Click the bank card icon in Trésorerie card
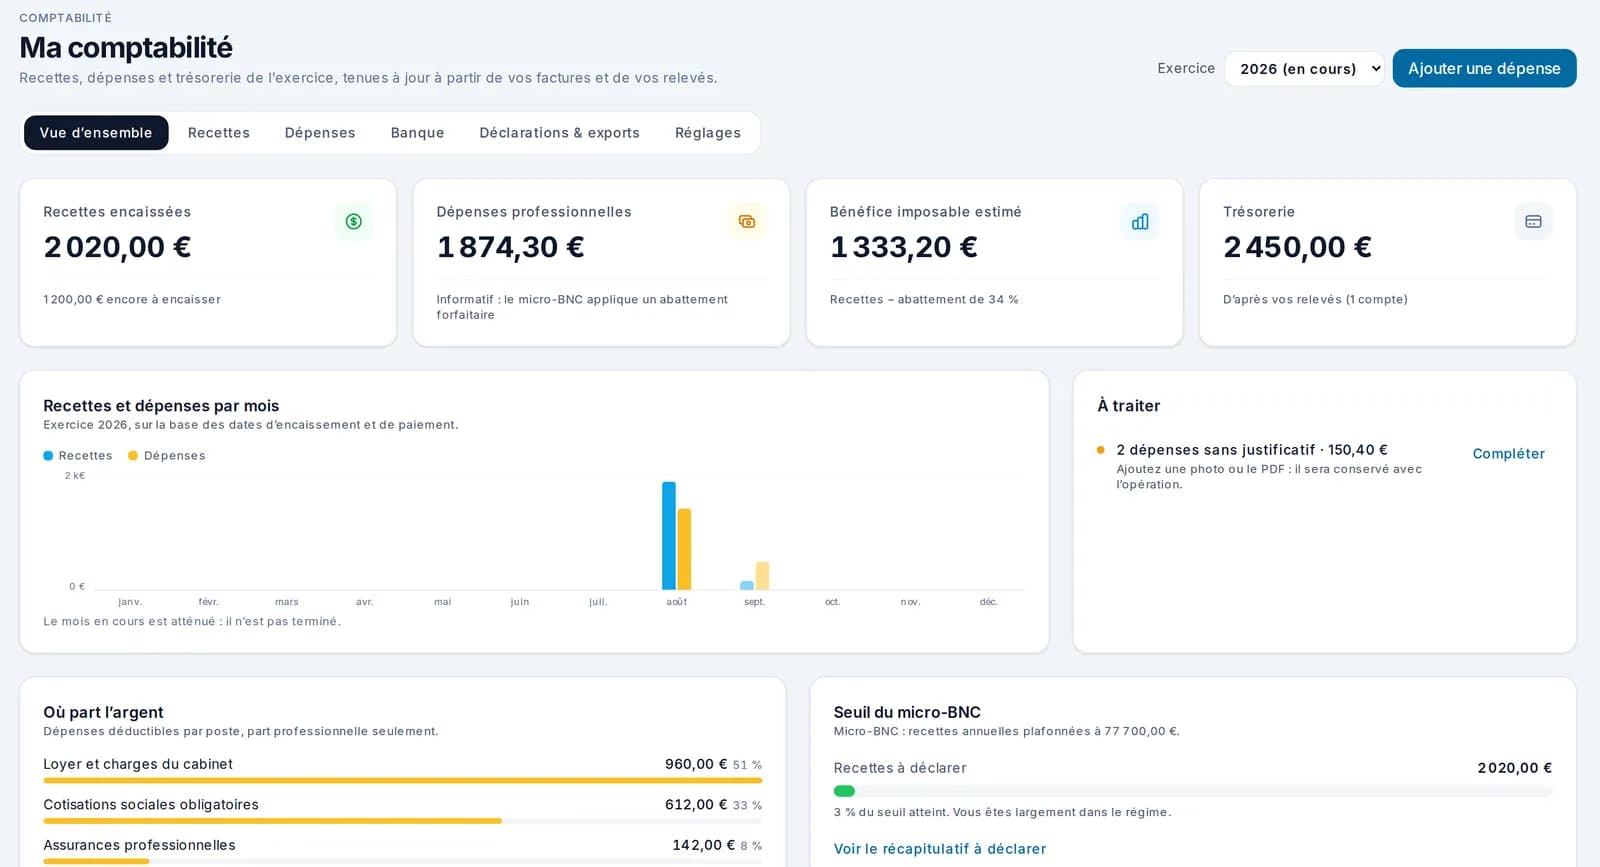Screen dimensions: 1600x867 coord(1533,222)
